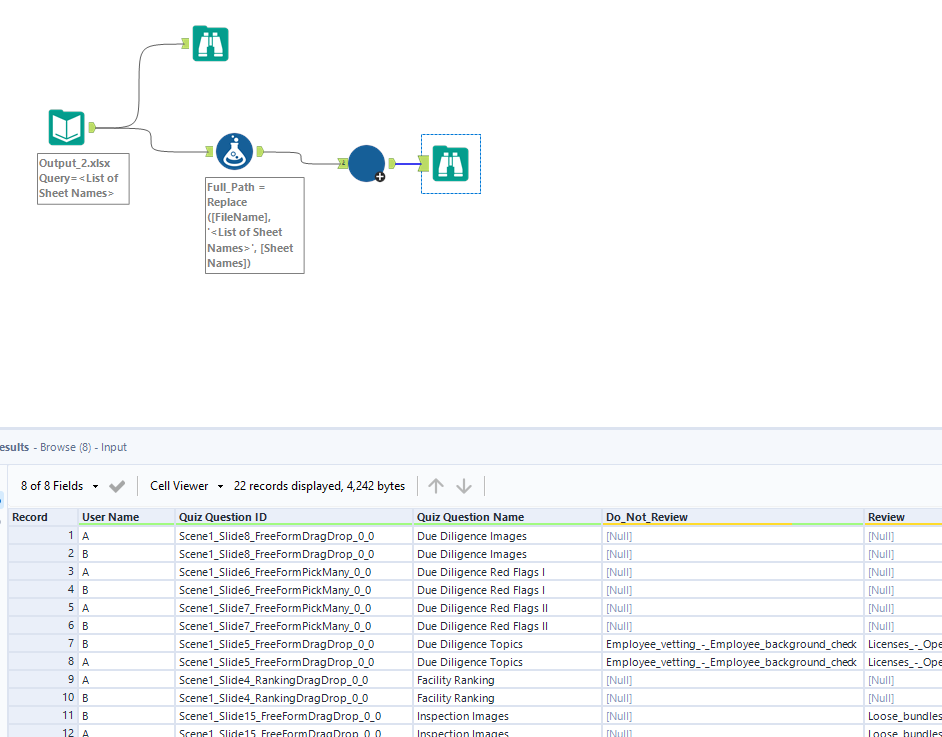Click the plus badge on the blue macro tool
This screenshot has width=942, height=737.
380,177
